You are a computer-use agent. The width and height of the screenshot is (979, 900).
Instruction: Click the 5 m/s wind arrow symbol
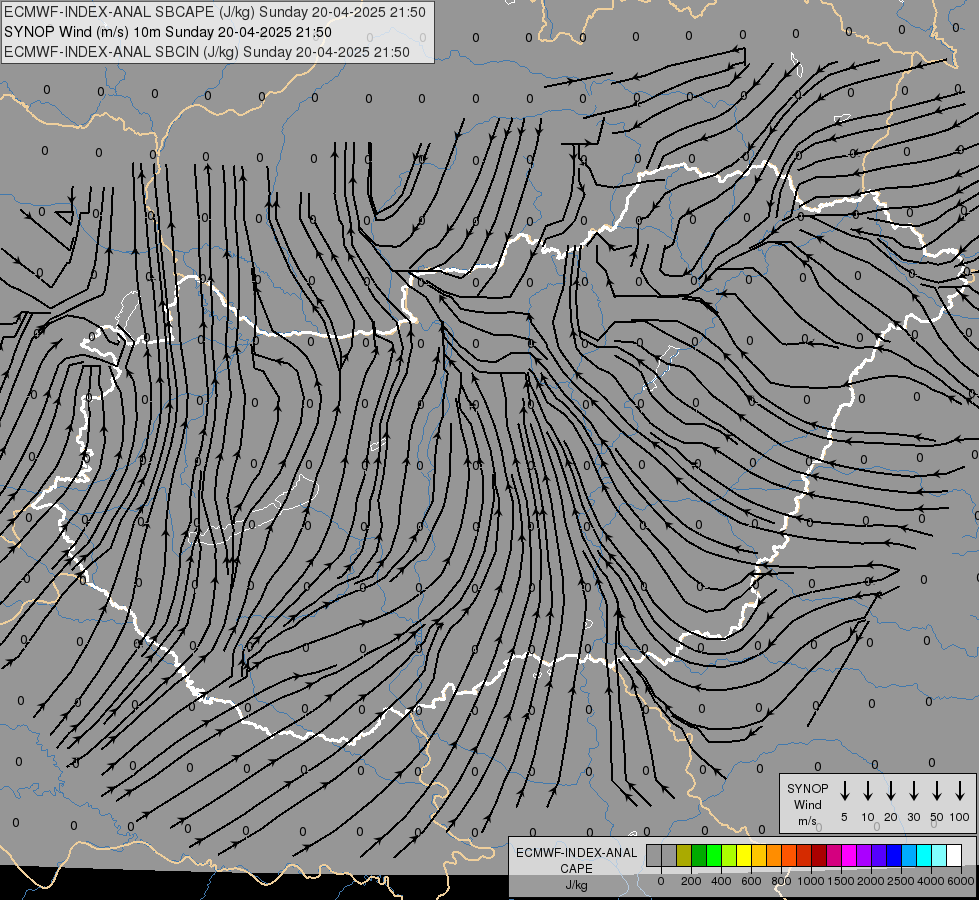click(844, 791)
